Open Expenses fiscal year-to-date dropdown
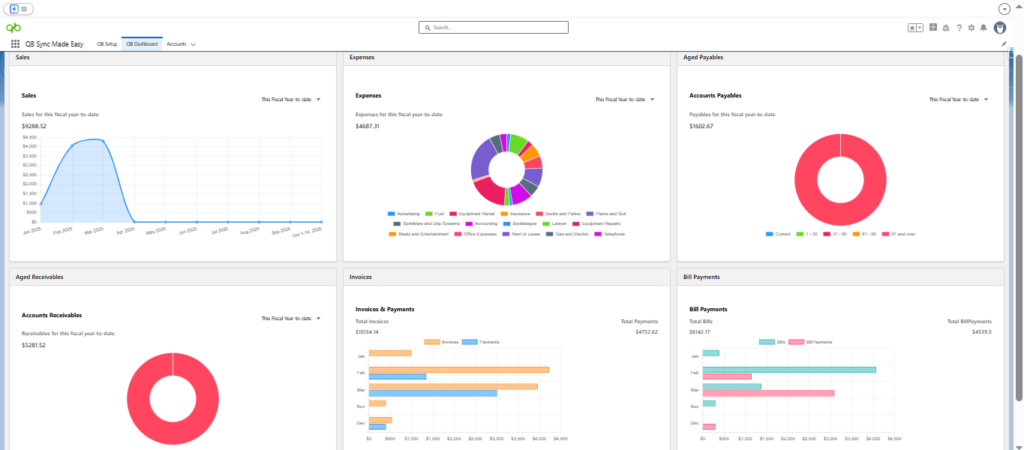The width and height of the screenshot is (1024, 450). 624,100
